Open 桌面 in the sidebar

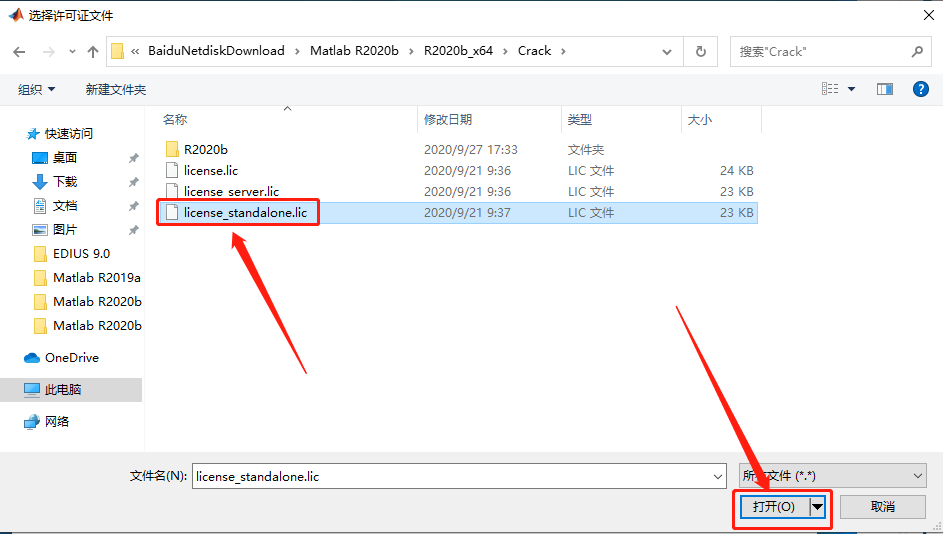[x=65, y=158]
